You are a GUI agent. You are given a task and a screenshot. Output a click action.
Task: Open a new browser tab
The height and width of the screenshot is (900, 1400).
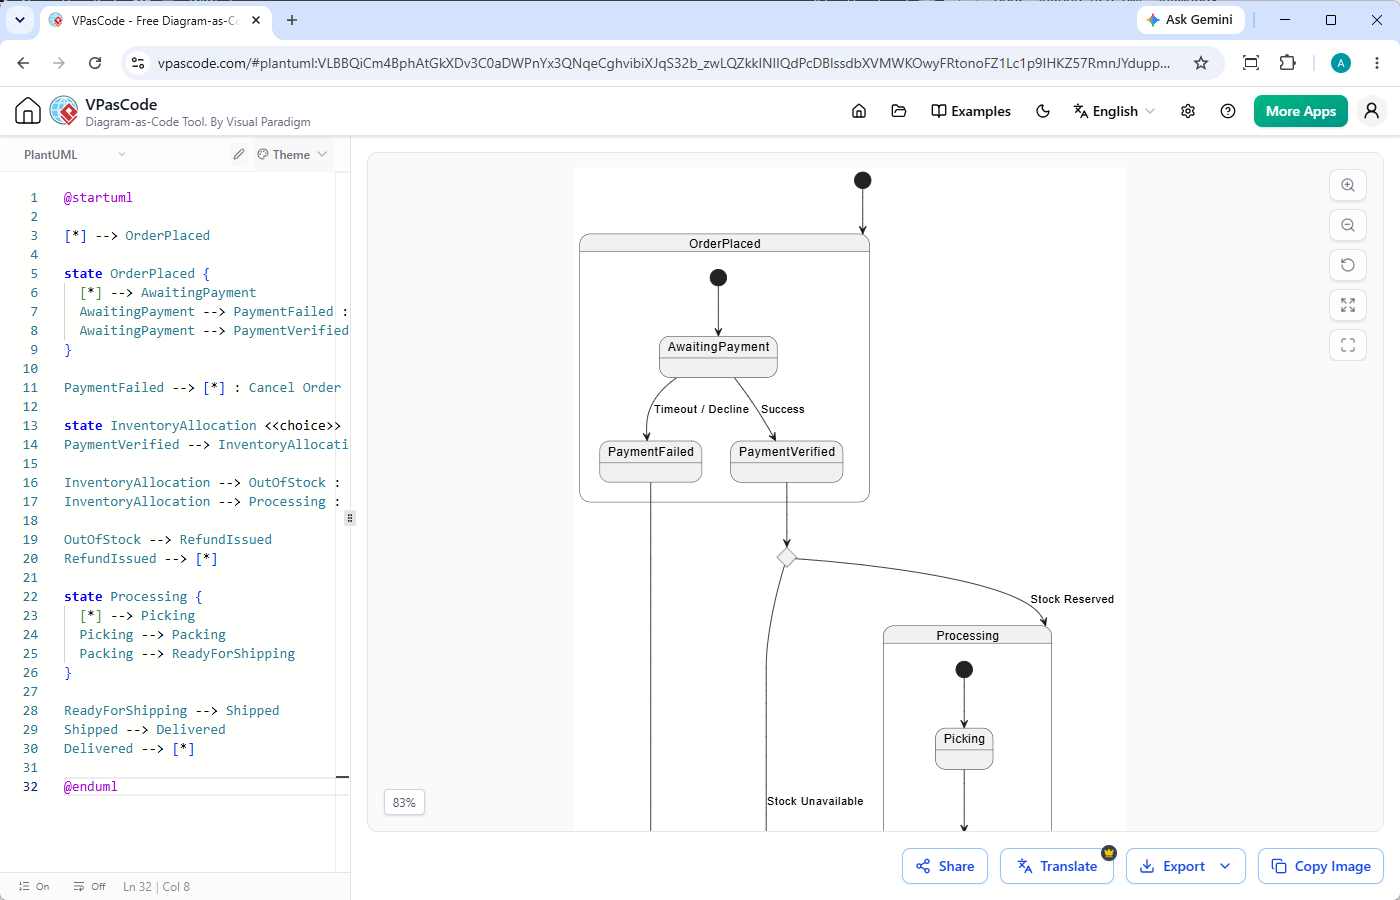pyautogui.click(x=292, y=20)
